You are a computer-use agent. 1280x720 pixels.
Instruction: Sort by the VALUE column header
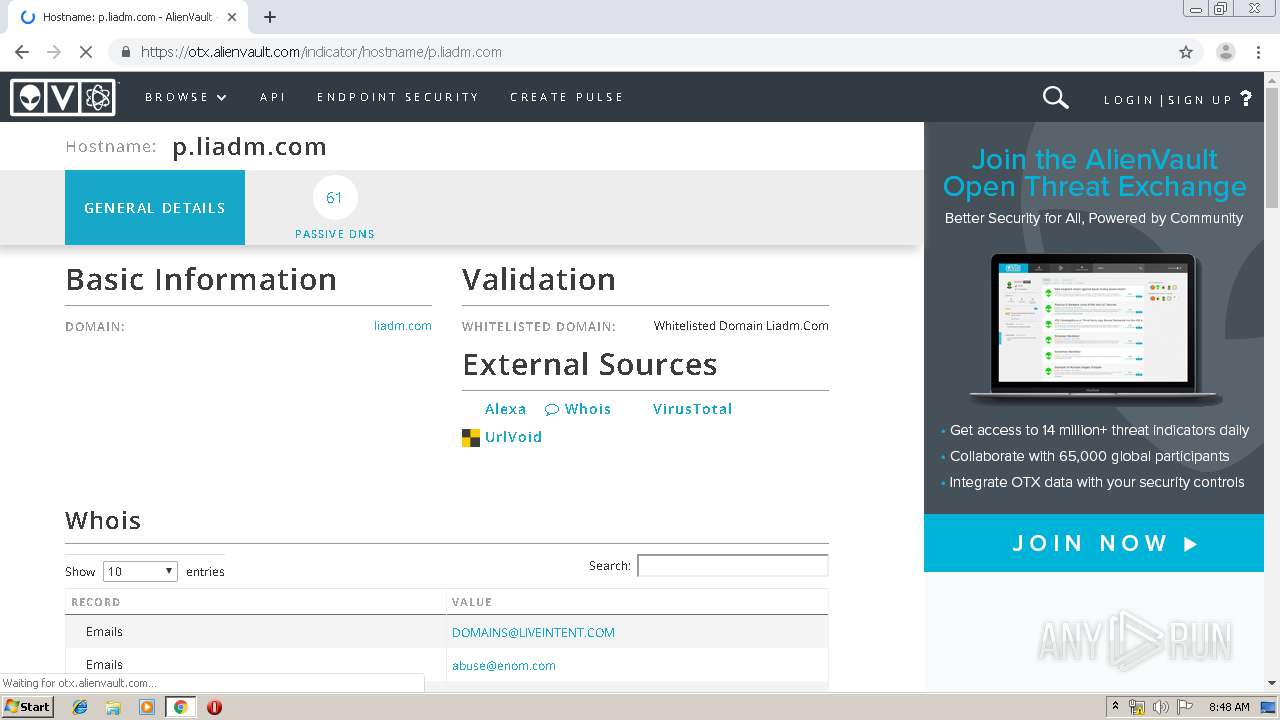pos(637,602)
